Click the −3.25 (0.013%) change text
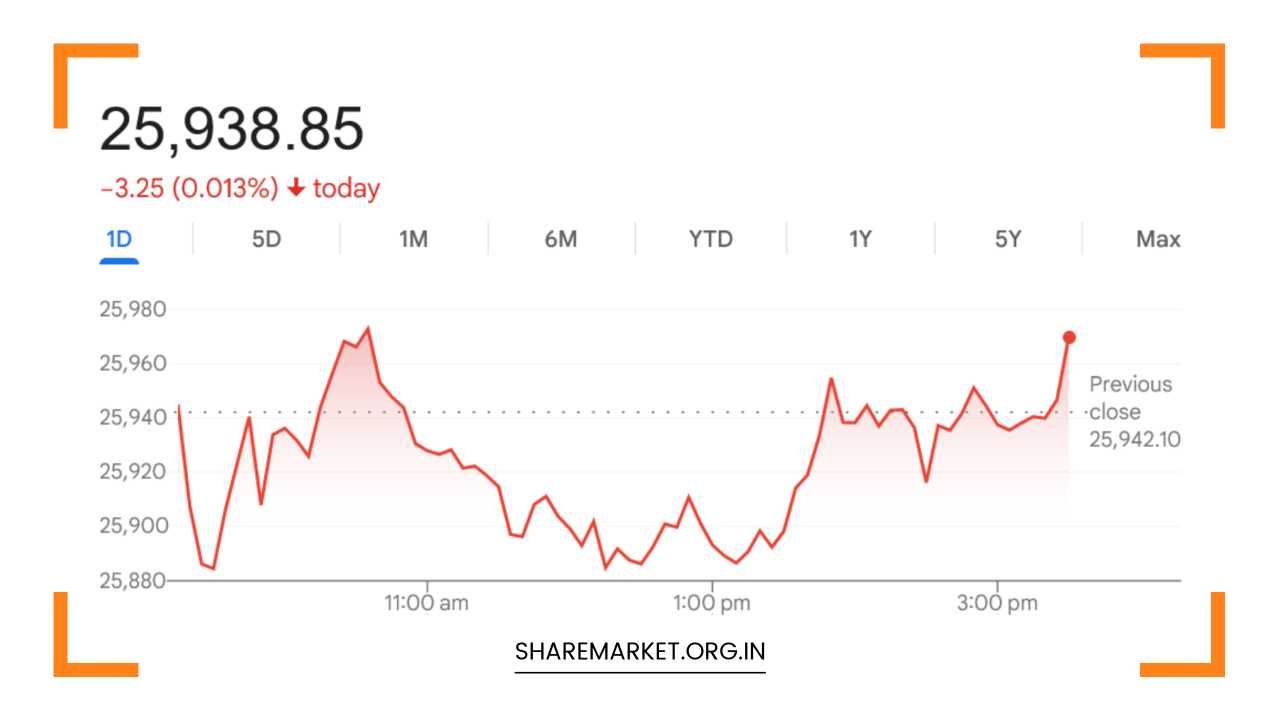This screenshot has height=720, width=1280. click(189, 188)
